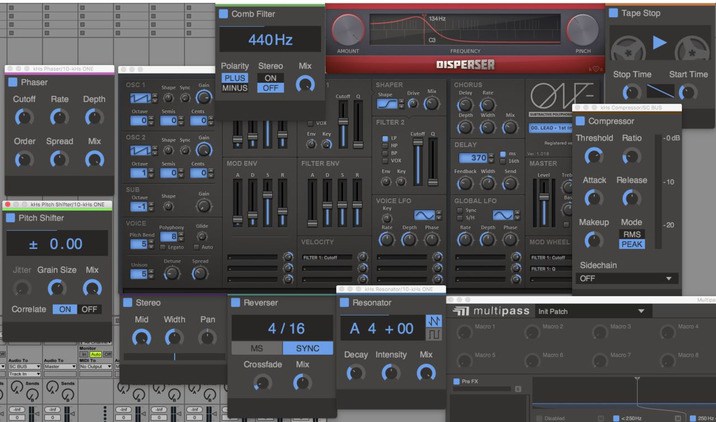Set Pitch Shifter Correlate to OFF
The image size is (716, 422).
point(89,309)
